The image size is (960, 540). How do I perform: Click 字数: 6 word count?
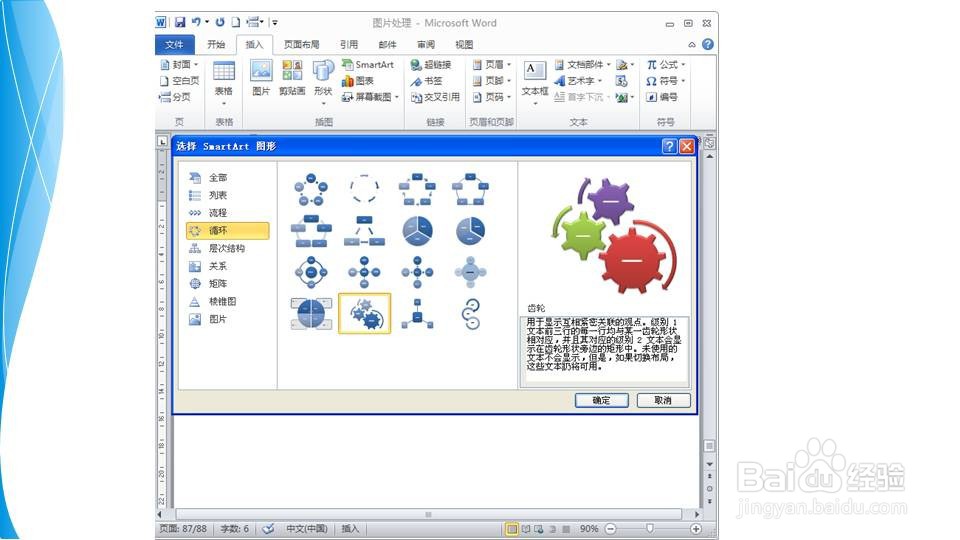pos(234,528)
